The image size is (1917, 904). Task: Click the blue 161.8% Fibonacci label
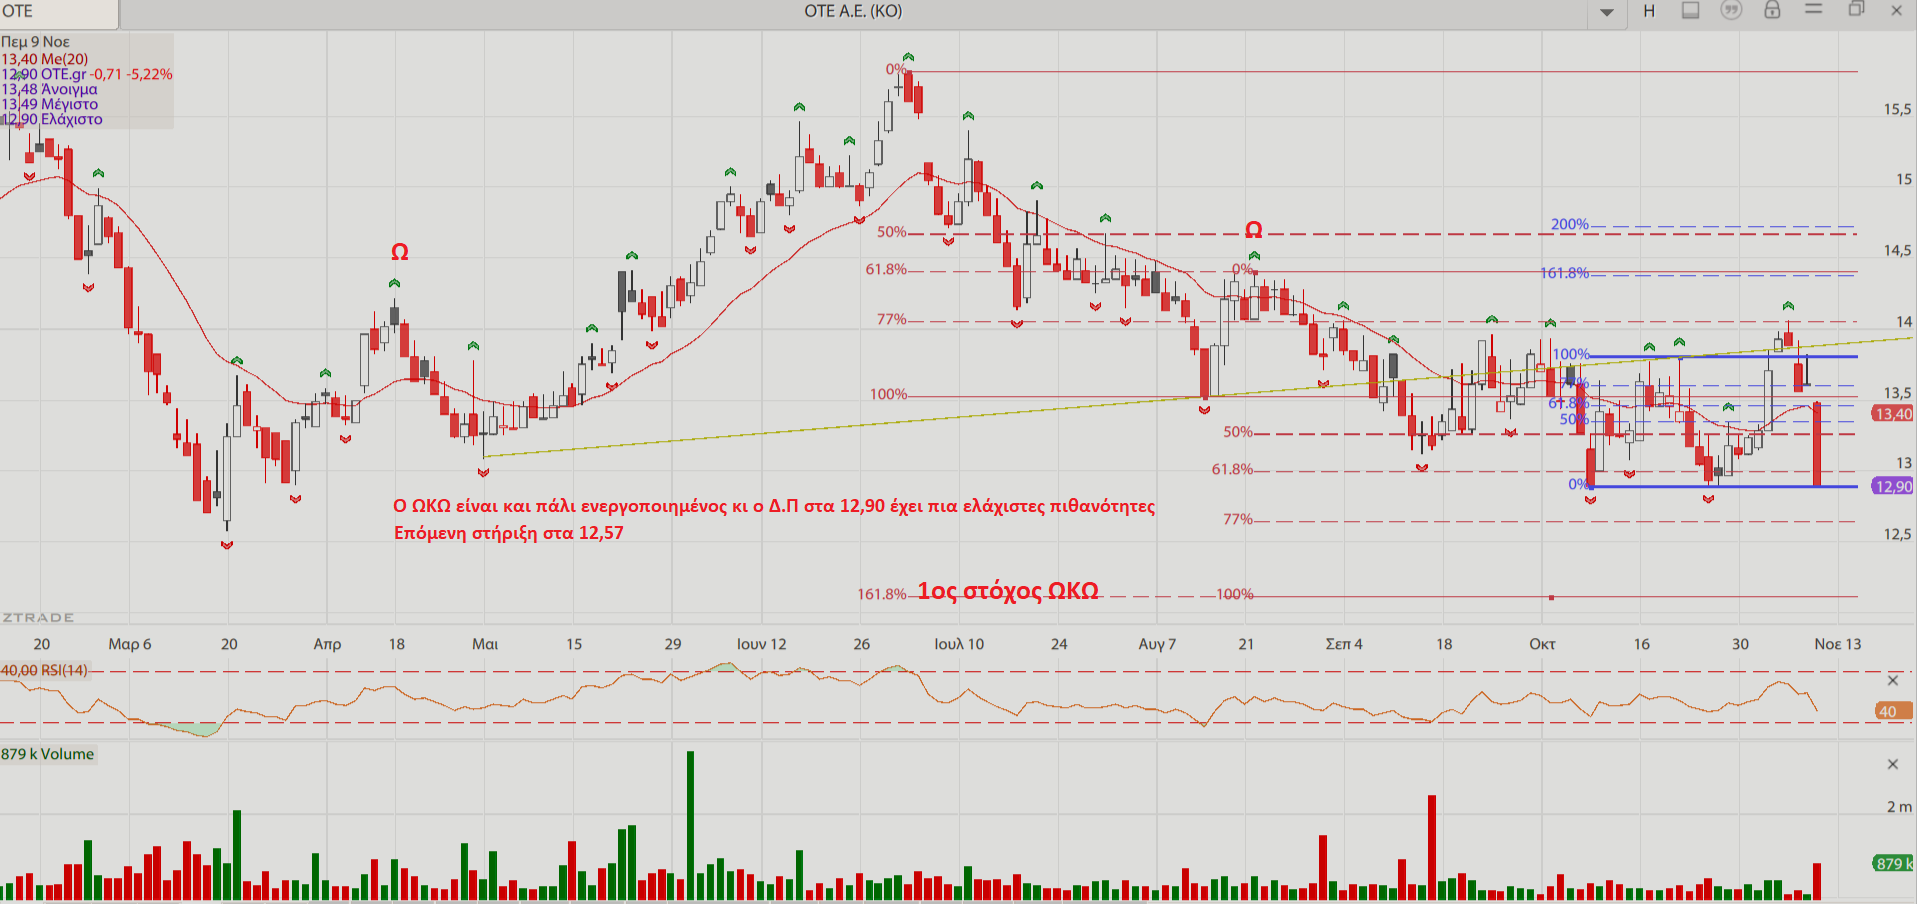pyautogui.click(x=1564, y=273)
